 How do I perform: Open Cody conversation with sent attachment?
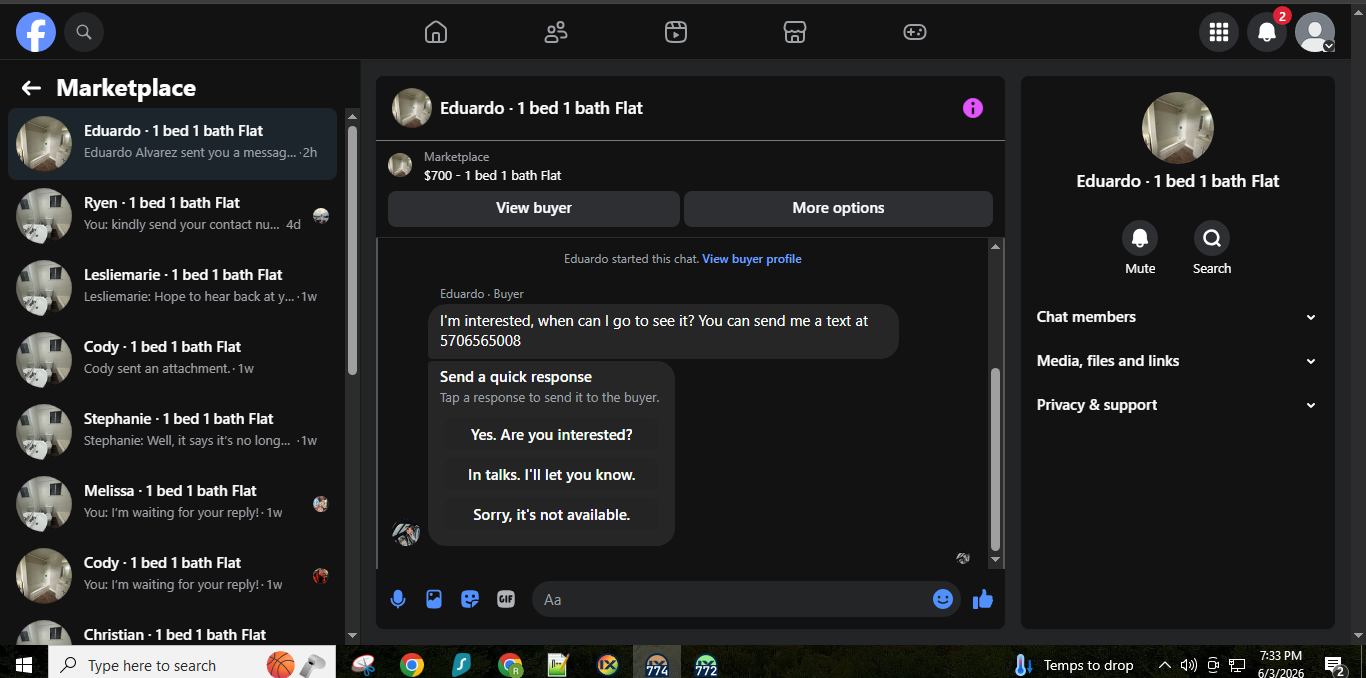coord(172,360)
